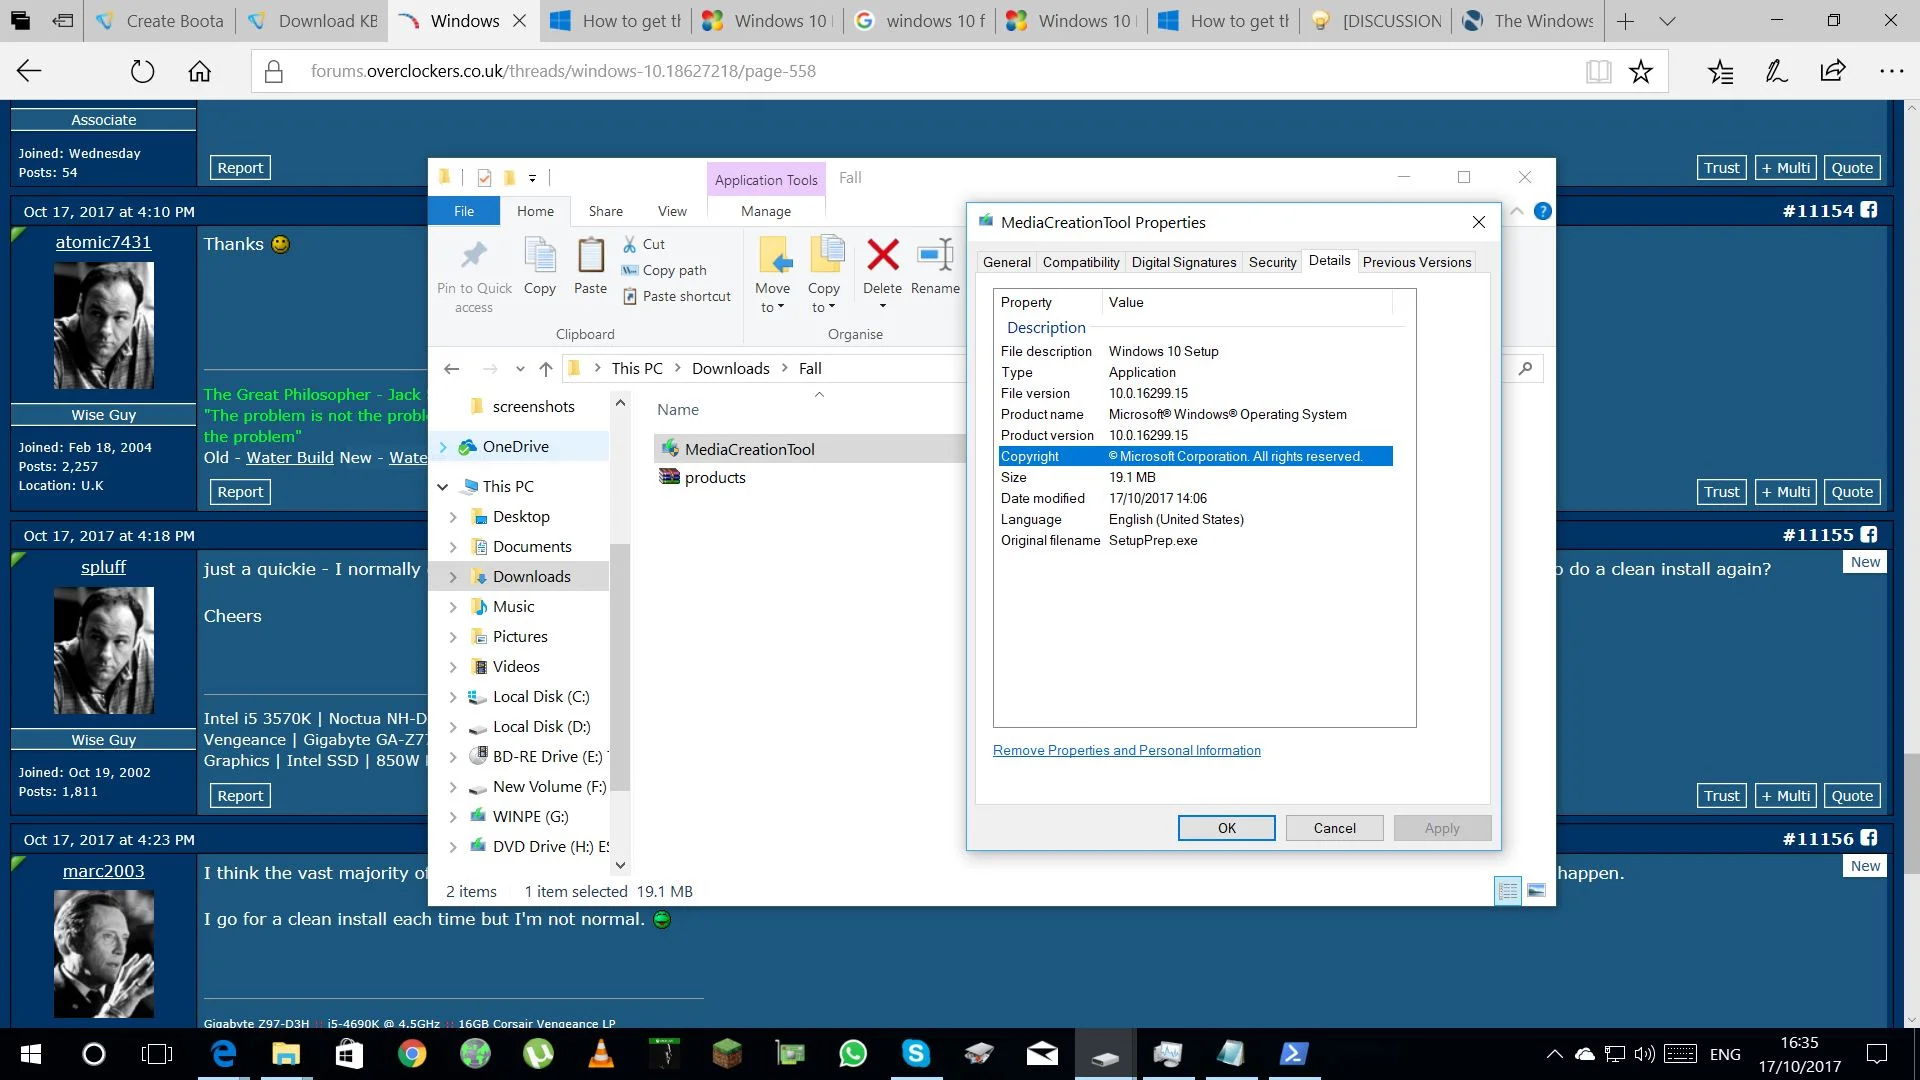
Task: Go to browser home page
Action: (x=200, y=71)
